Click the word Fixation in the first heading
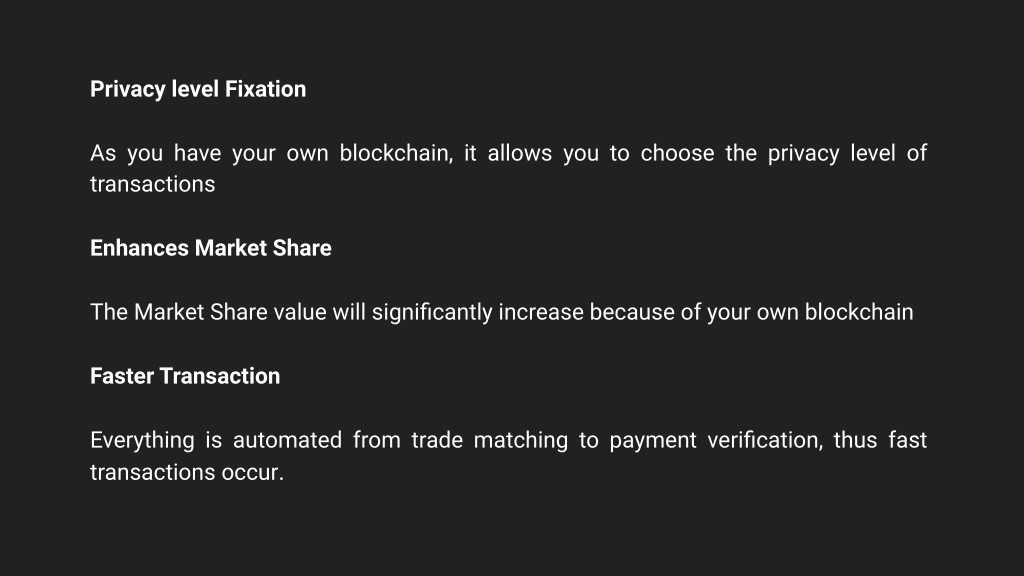Viewport: 1024px width, 576px height. pyautogui.click(x=265, y=89)
